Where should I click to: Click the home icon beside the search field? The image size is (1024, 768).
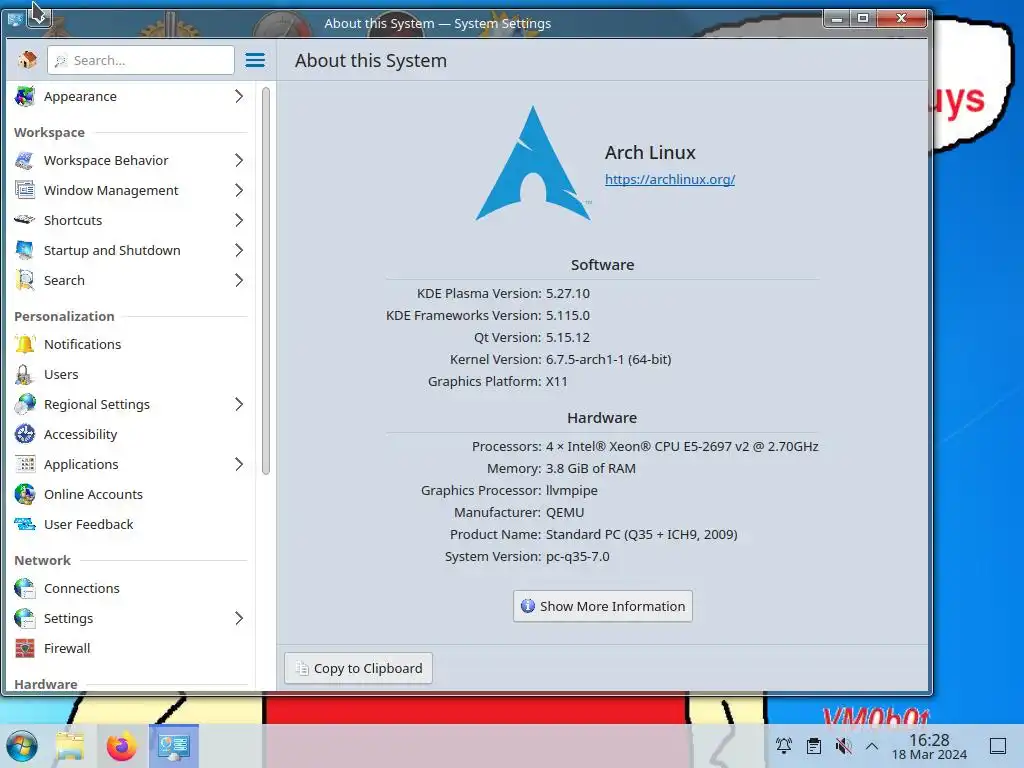click(x=27, y=60)
